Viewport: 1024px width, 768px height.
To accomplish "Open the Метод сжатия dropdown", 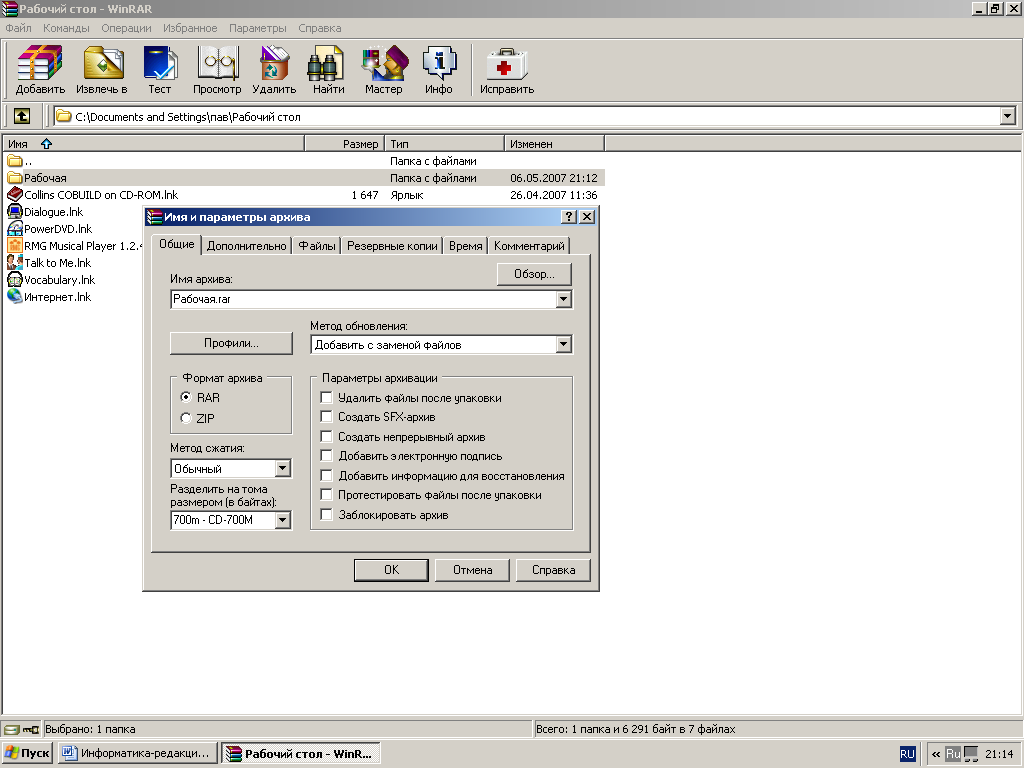I will click(283, 468).
